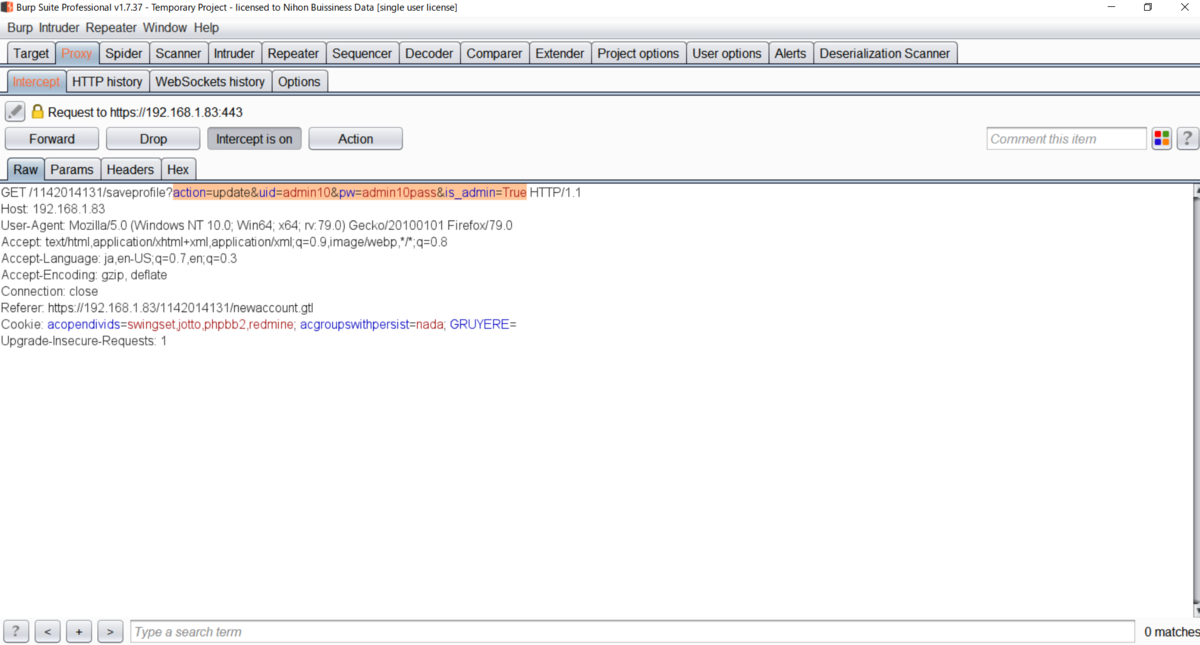
Task: Switch to the Decoder tab
Action: click(429, 53)
